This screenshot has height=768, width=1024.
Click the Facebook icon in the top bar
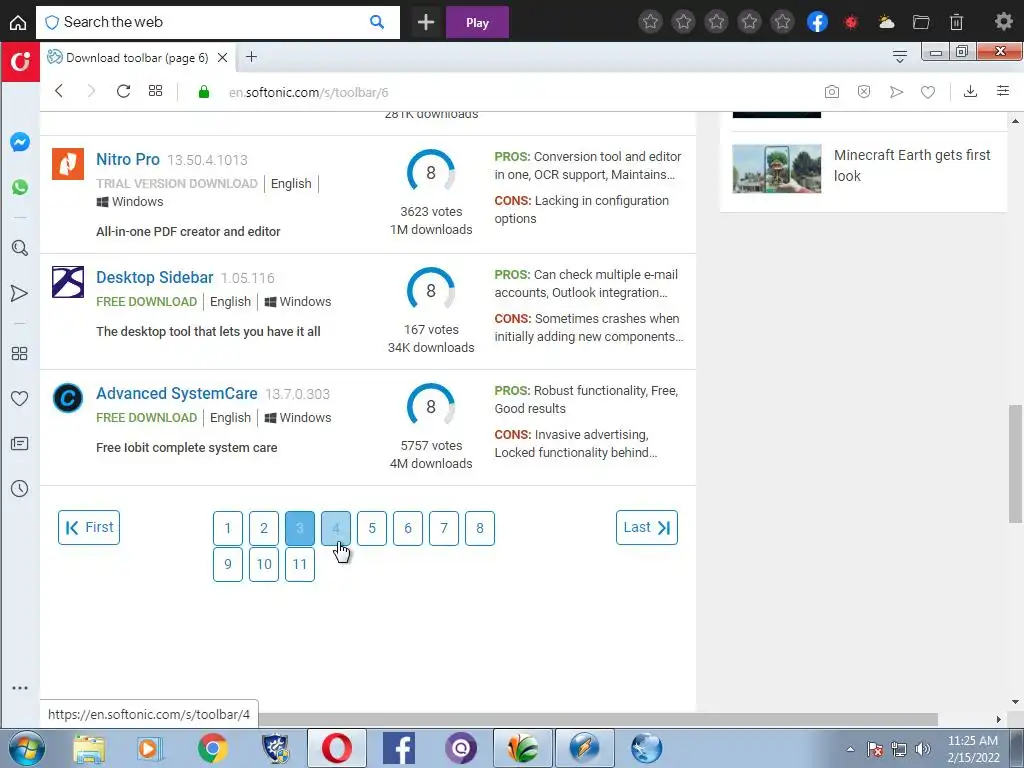(818, 22)
